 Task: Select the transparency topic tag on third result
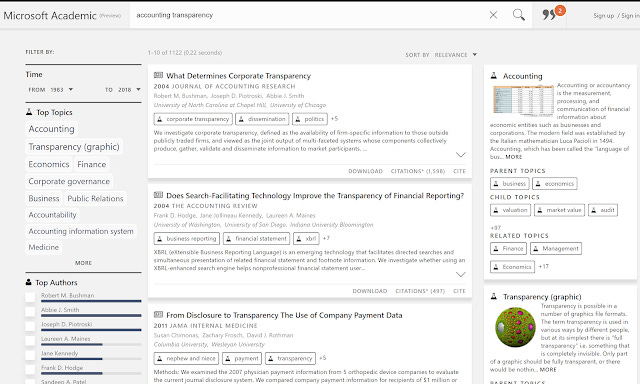coord(290,359)
